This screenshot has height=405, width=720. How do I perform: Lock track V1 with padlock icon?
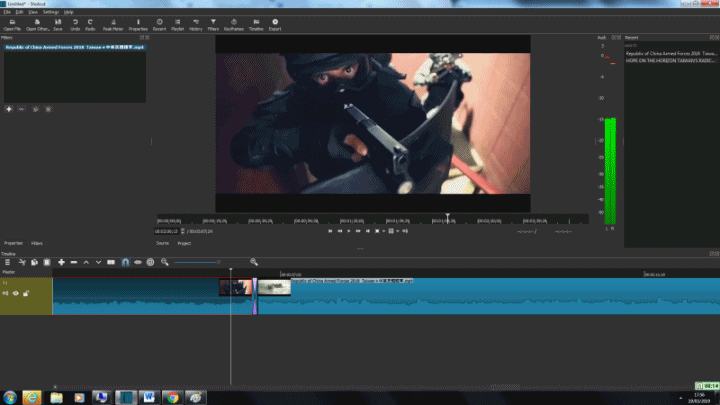[x=27, y=293]
